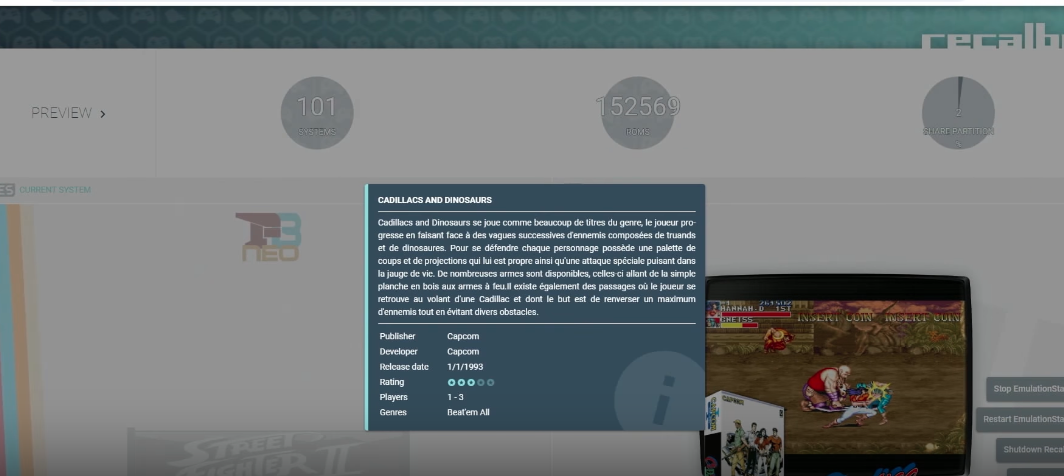
Task: Click the Shutdown Recalbox button
Action: (1030, 450)
